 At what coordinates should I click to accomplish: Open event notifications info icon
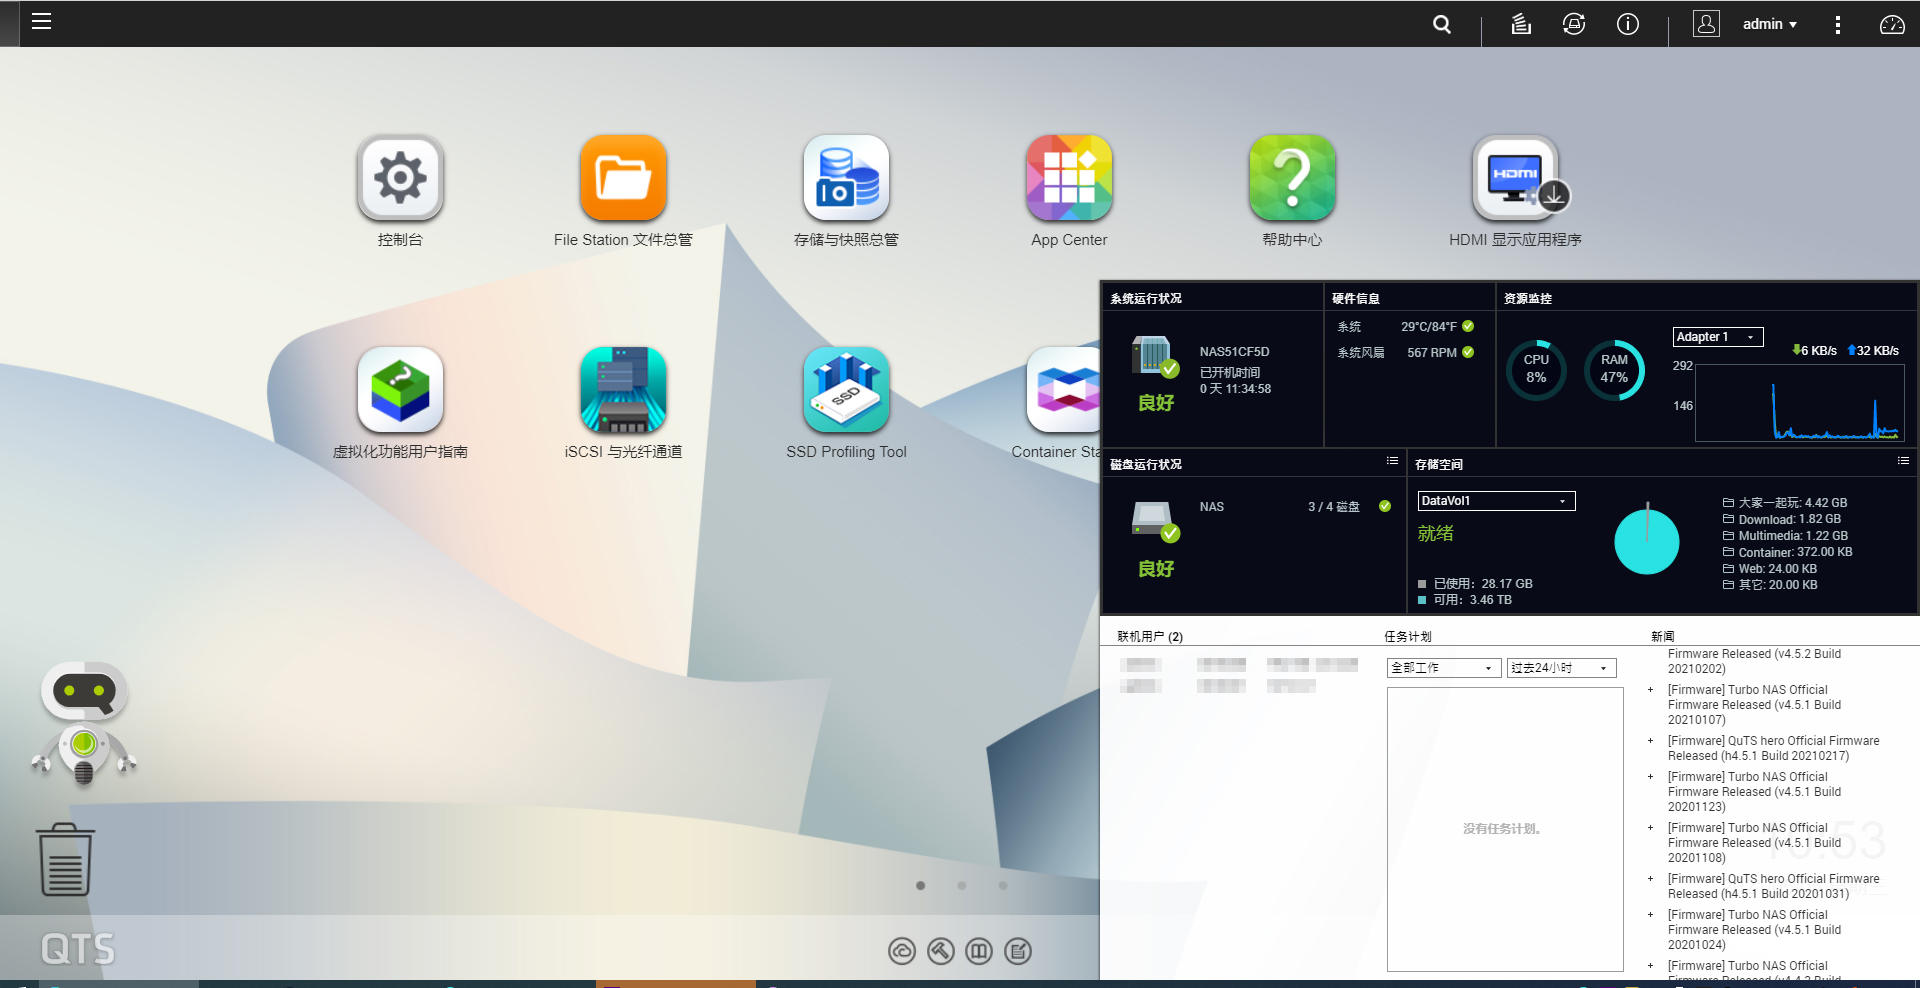pos(1628,24)
